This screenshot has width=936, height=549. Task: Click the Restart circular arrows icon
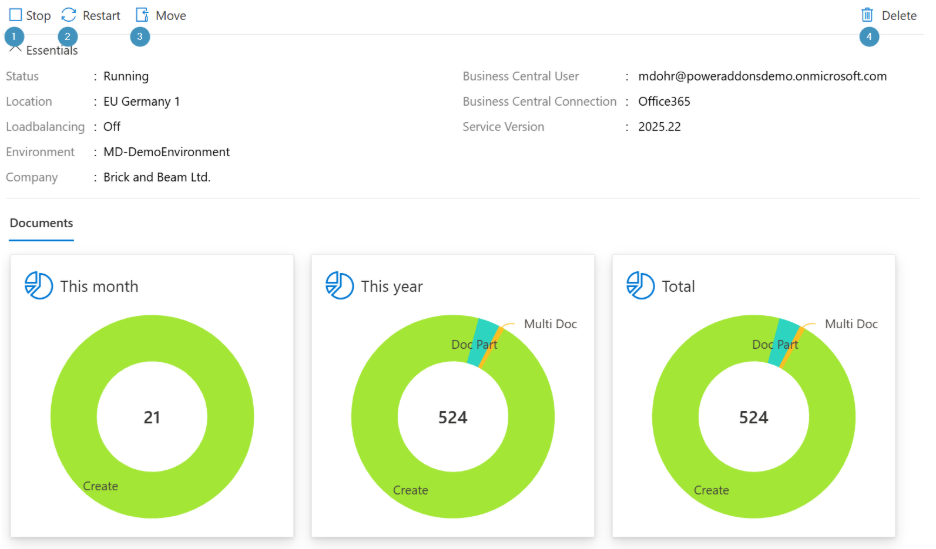pos(69,15)
